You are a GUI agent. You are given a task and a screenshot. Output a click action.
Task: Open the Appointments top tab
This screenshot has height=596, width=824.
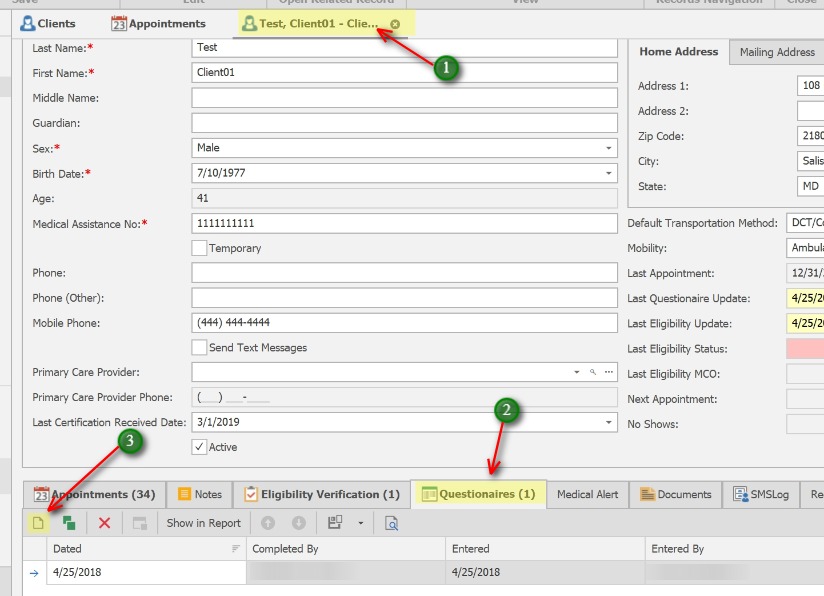(x=158, y=23)
